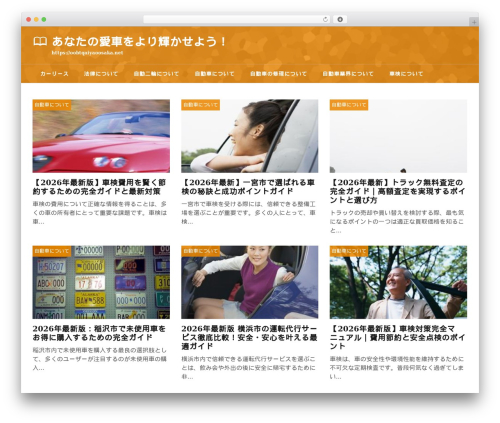The image size is (500, 423).
Task: Open thumbnail of woman in purple vest
Action: click(x=250, y=282)
